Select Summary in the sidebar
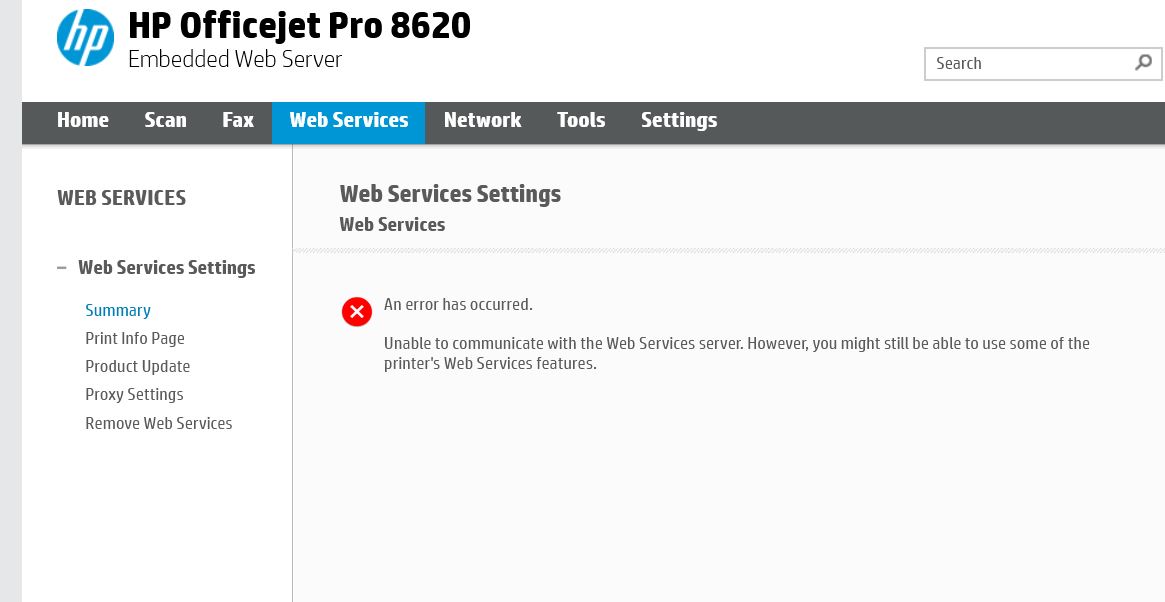The width and height of the screenshot is (1165, 602). click(x=118, y=310)
